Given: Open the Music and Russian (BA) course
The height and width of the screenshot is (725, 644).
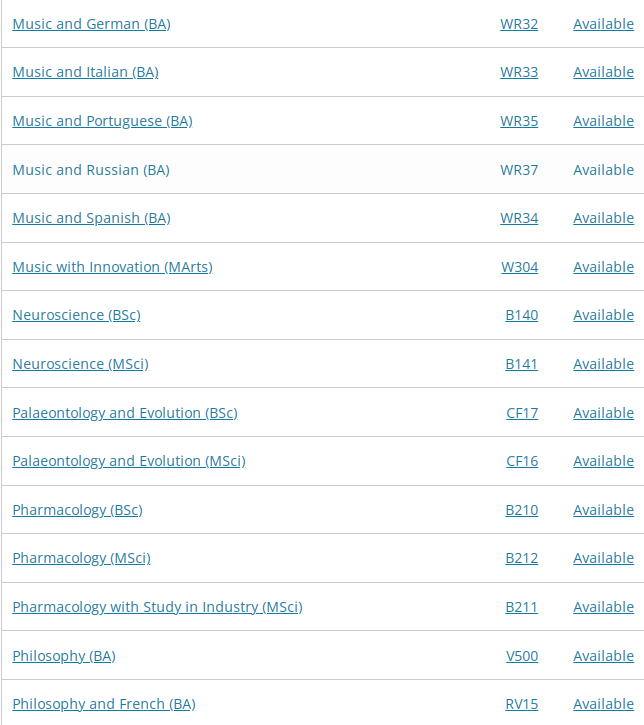Looking at the screenshot, I should coord(91,170).
